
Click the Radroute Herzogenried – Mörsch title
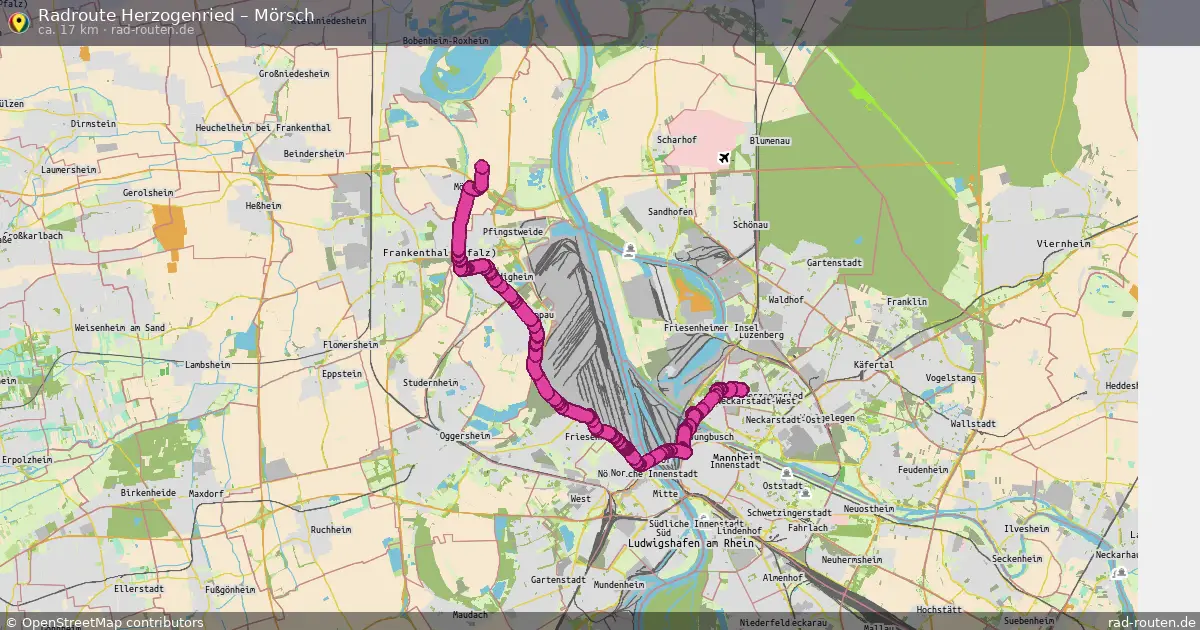point(176,14)
